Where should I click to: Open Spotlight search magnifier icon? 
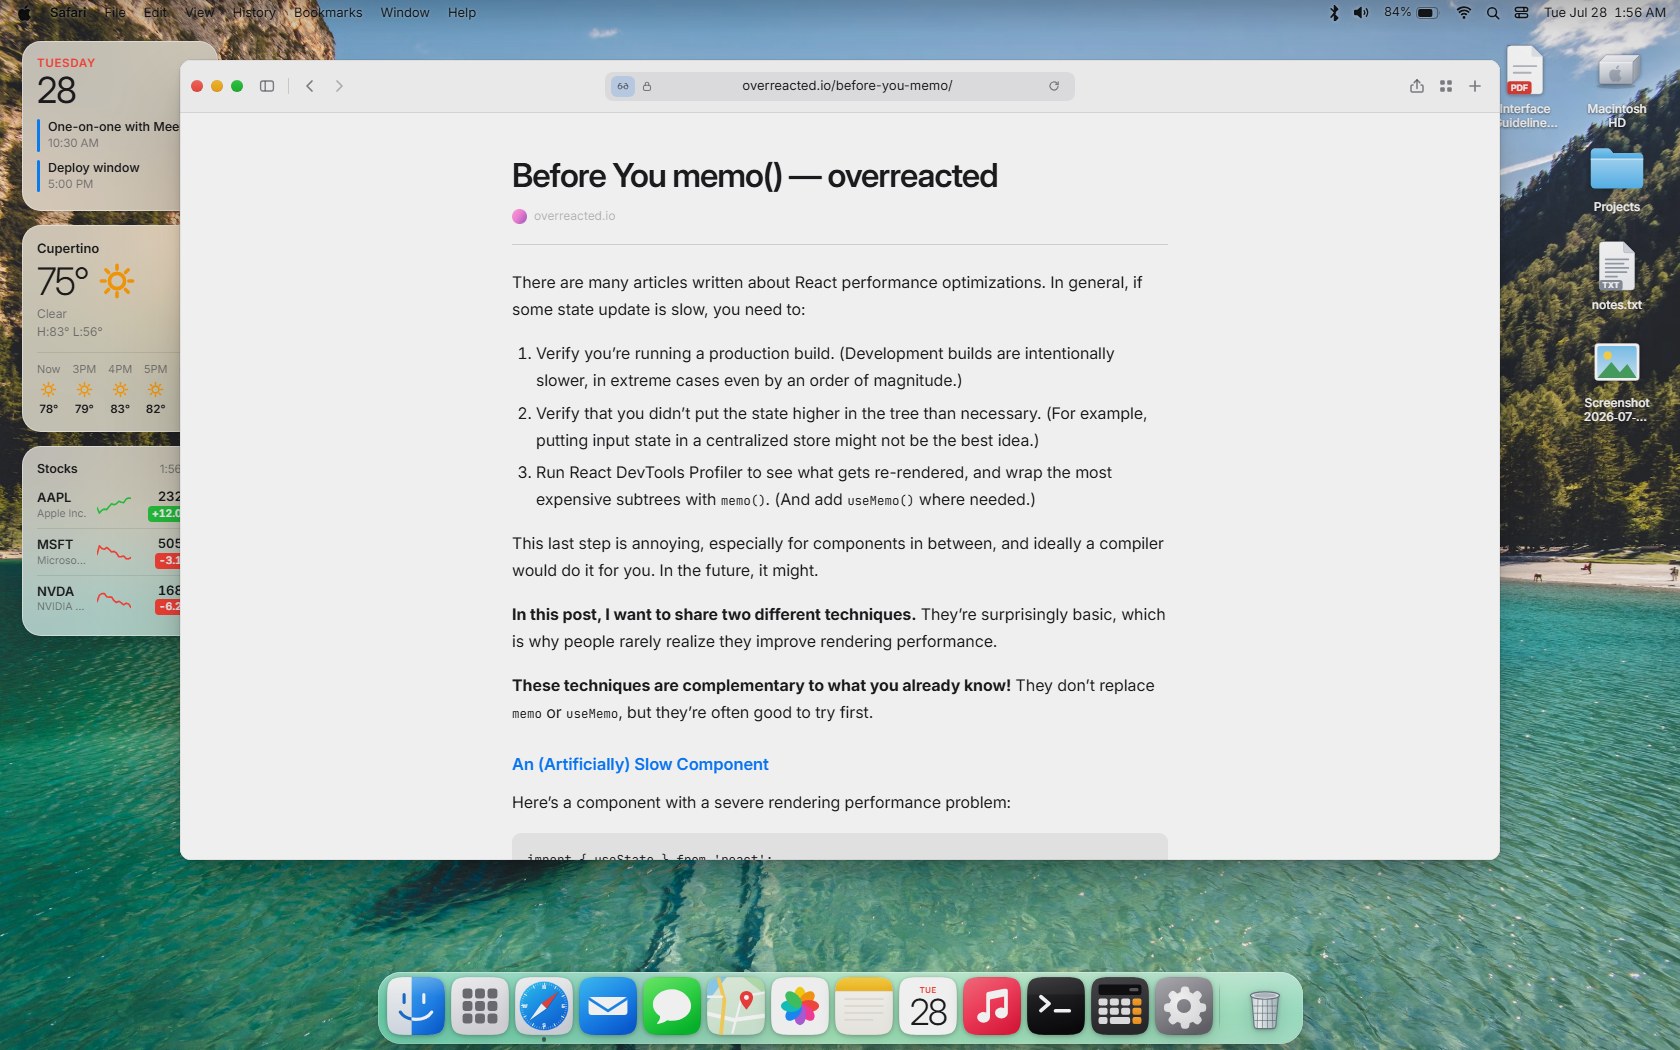click(1493, 13)
